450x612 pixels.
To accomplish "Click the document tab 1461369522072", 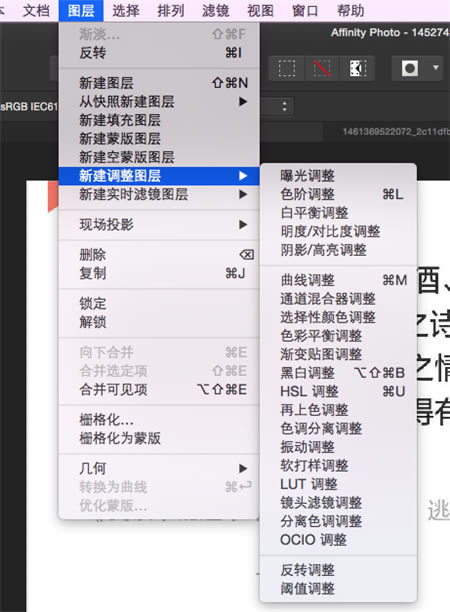I will [x=394, y=132].
